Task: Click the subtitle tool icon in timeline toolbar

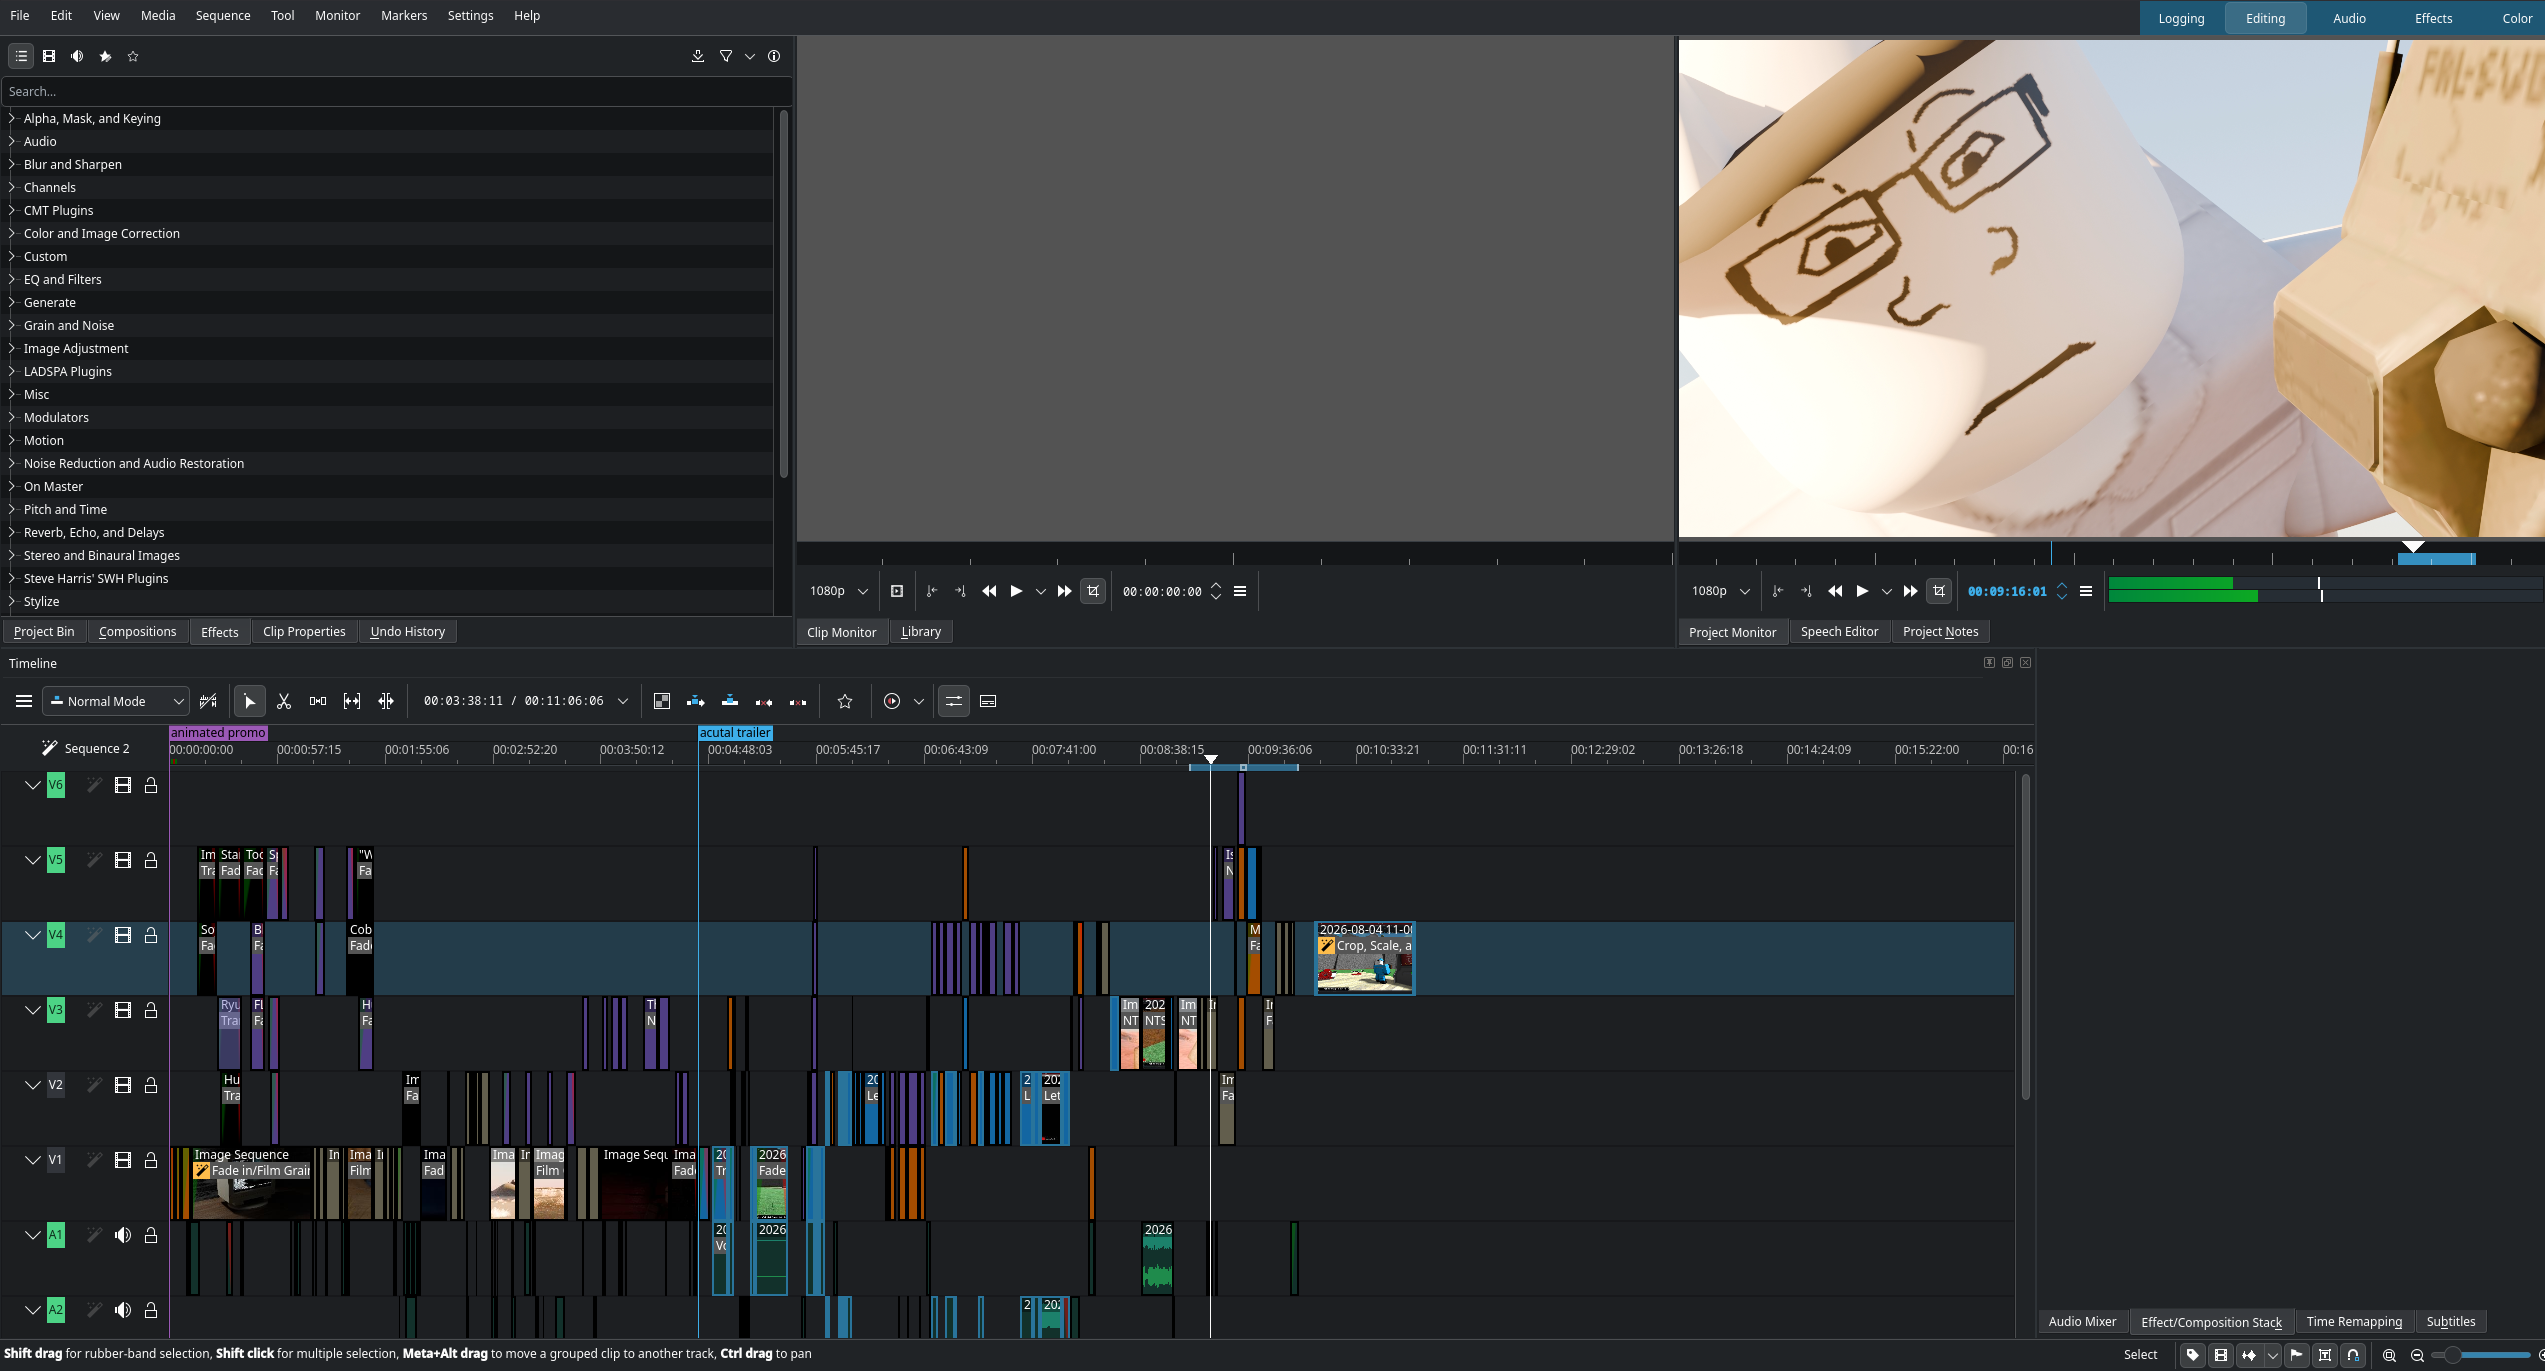Action: (x=988, y=702)
